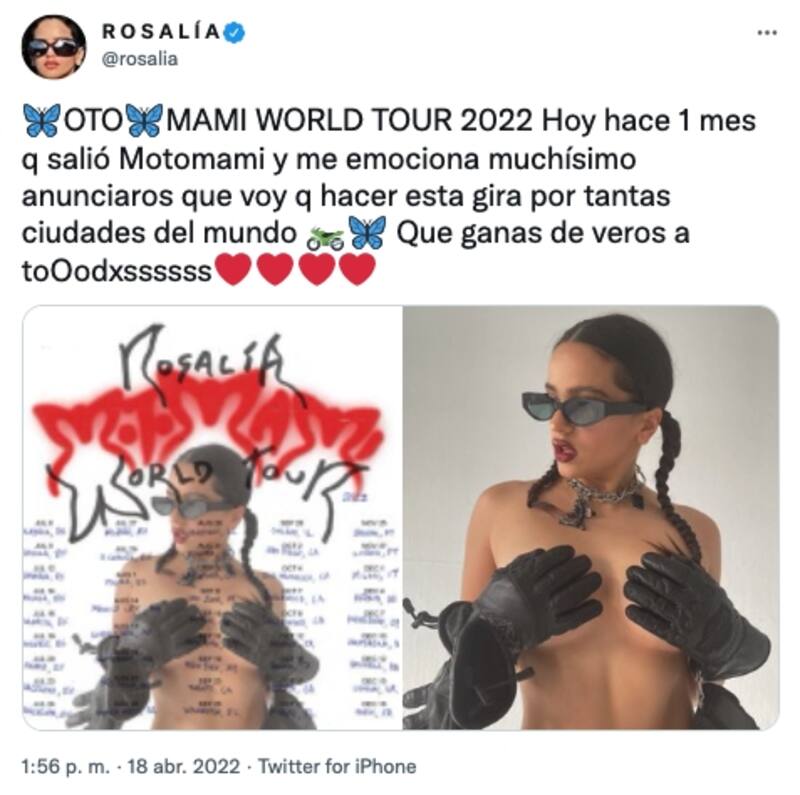Open the 1:56 p. m. timestamp link

coord(65,766)
